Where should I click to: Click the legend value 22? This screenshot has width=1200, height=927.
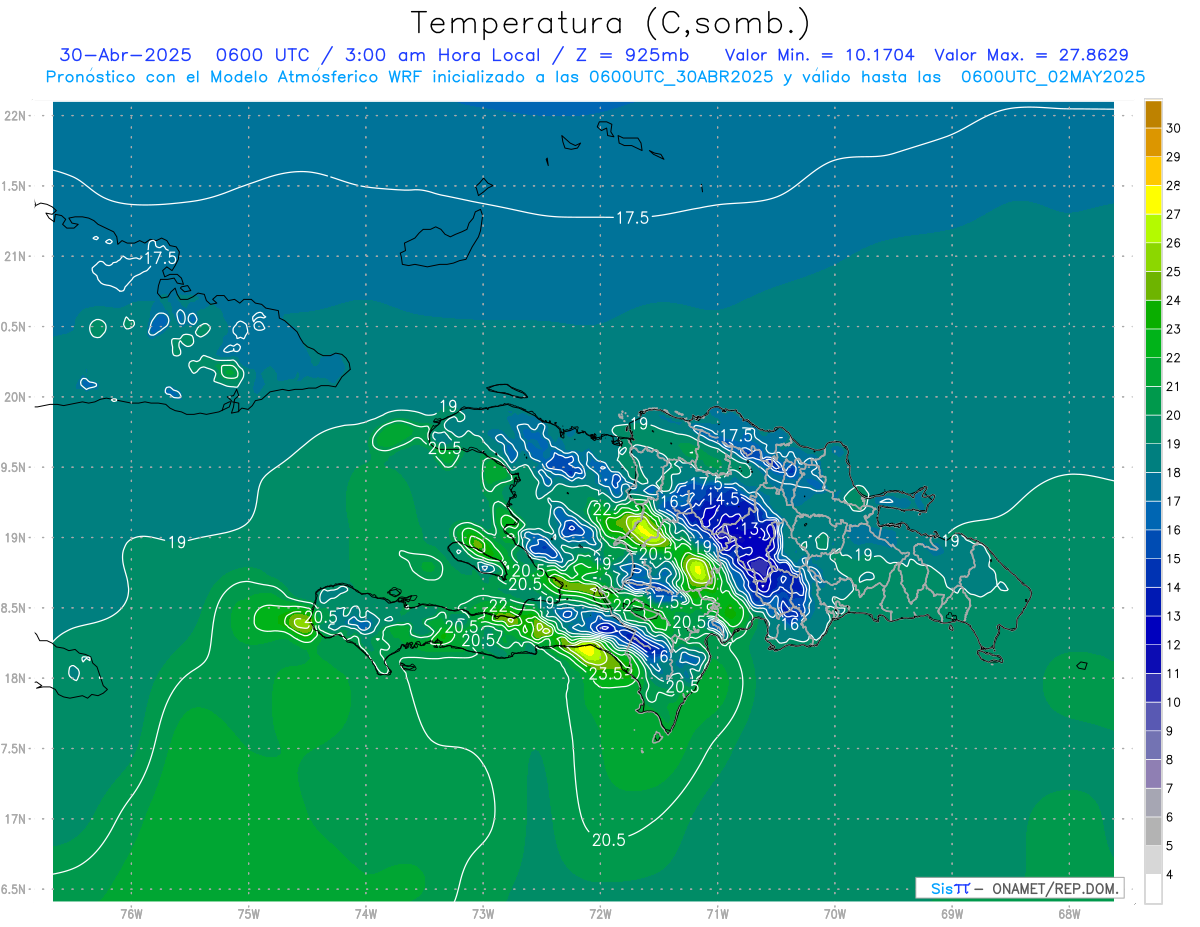[1174, 358]
